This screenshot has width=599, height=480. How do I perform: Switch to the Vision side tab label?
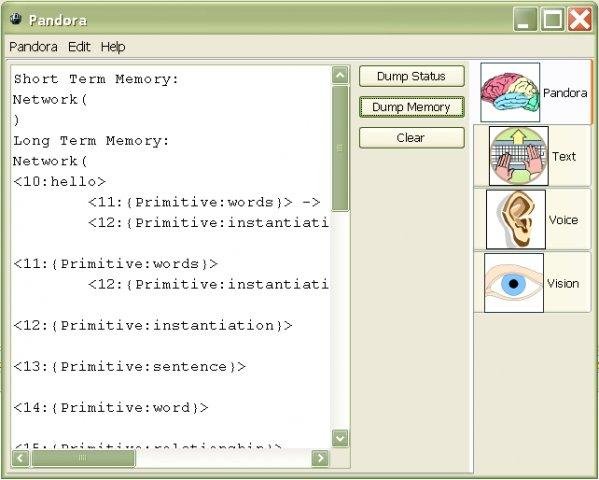coord(563,283)
